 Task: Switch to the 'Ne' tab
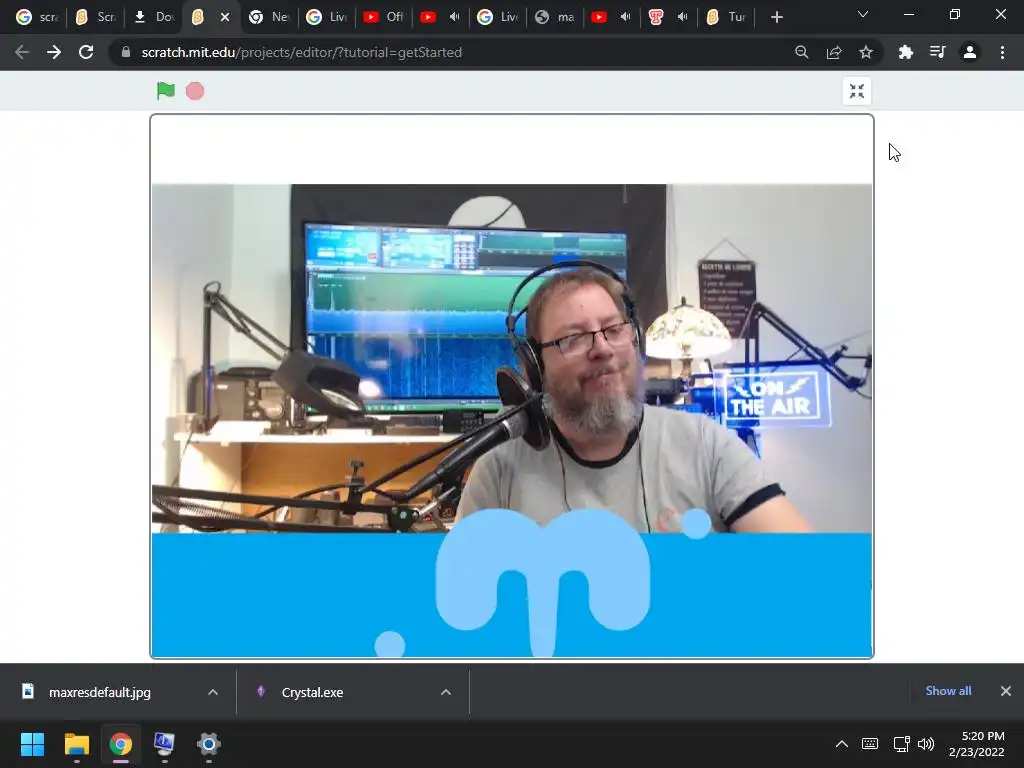pyautogui.click(x=269, y=17)
